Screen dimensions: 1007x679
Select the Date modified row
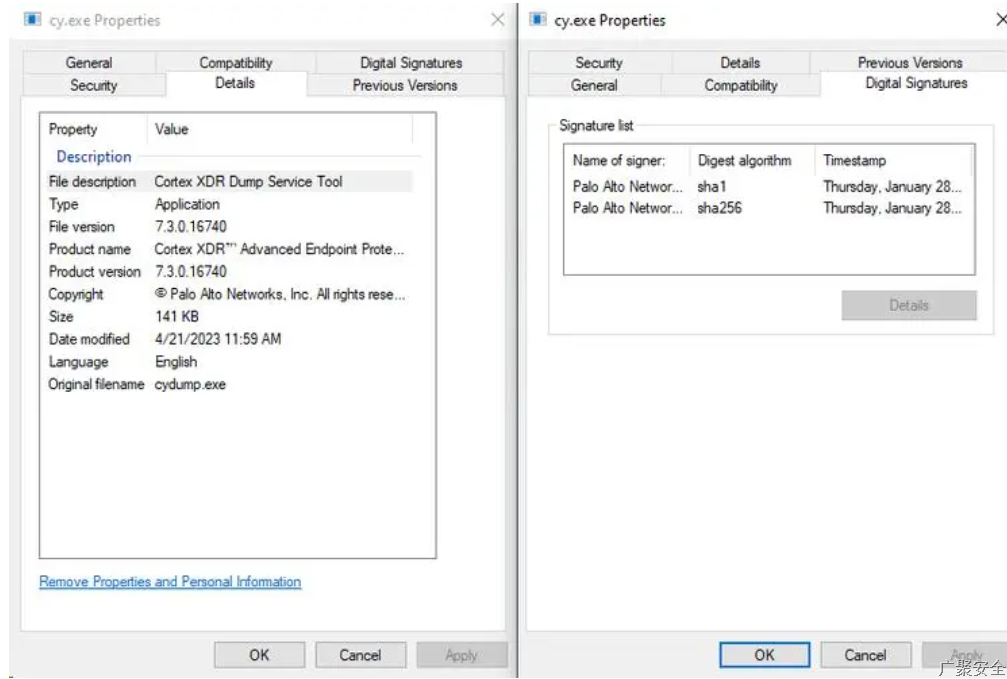pos(229,339)
